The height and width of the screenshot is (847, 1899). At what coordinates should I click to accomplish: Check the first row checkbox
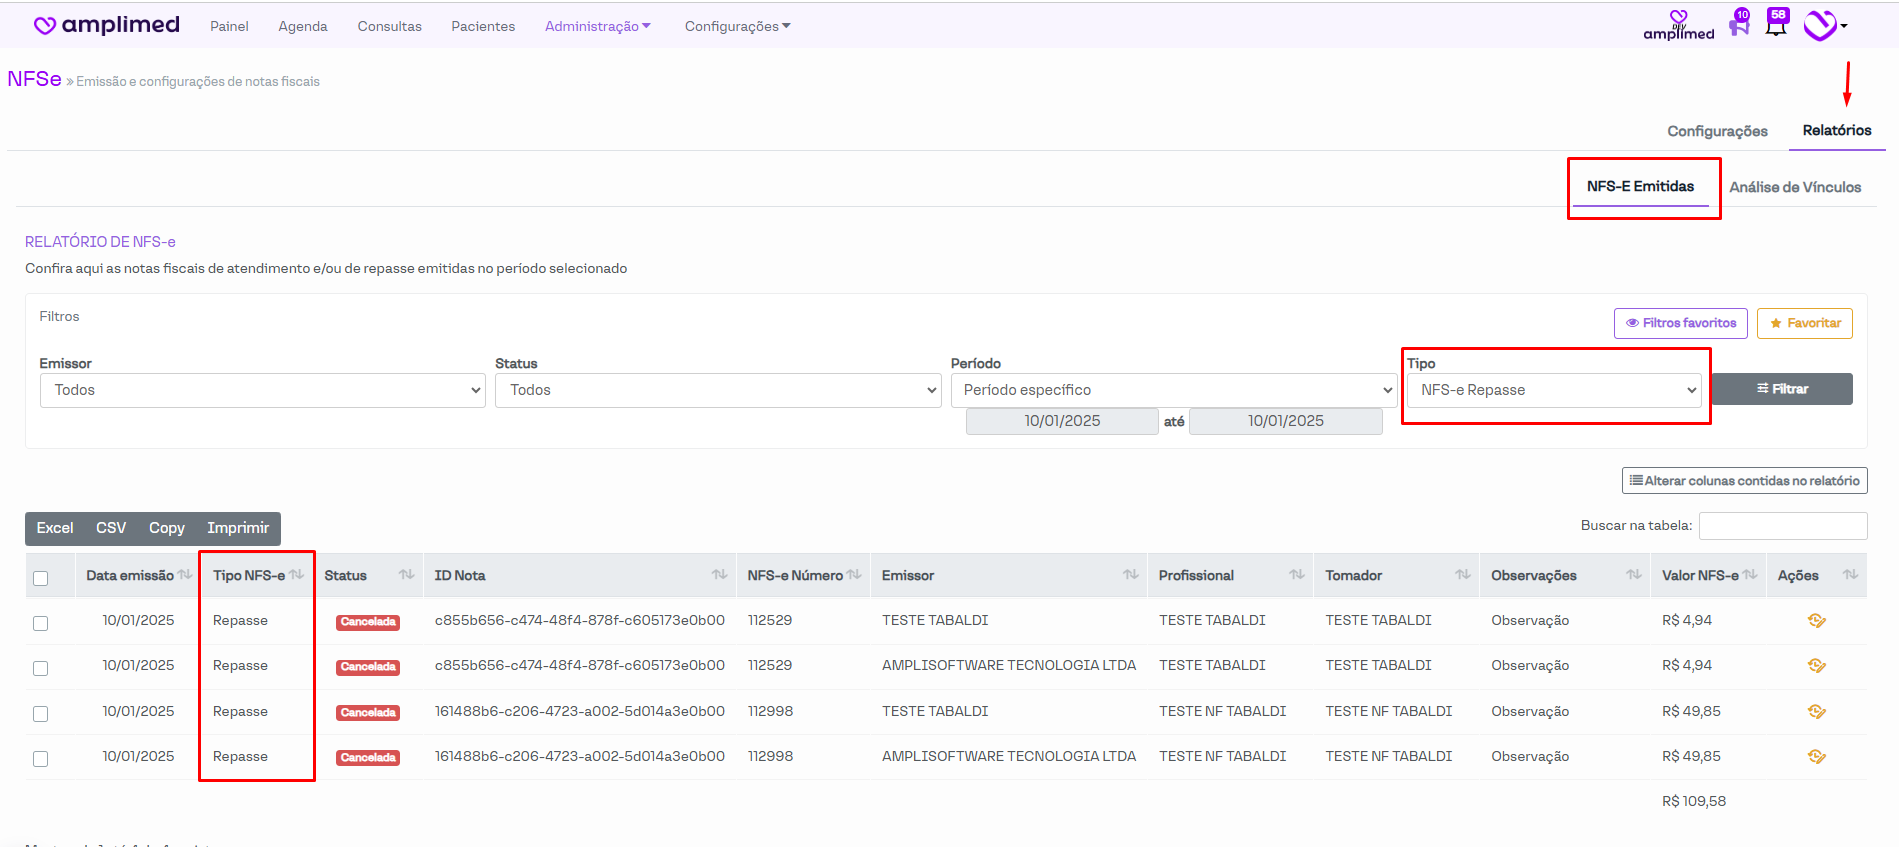[41, 623]
